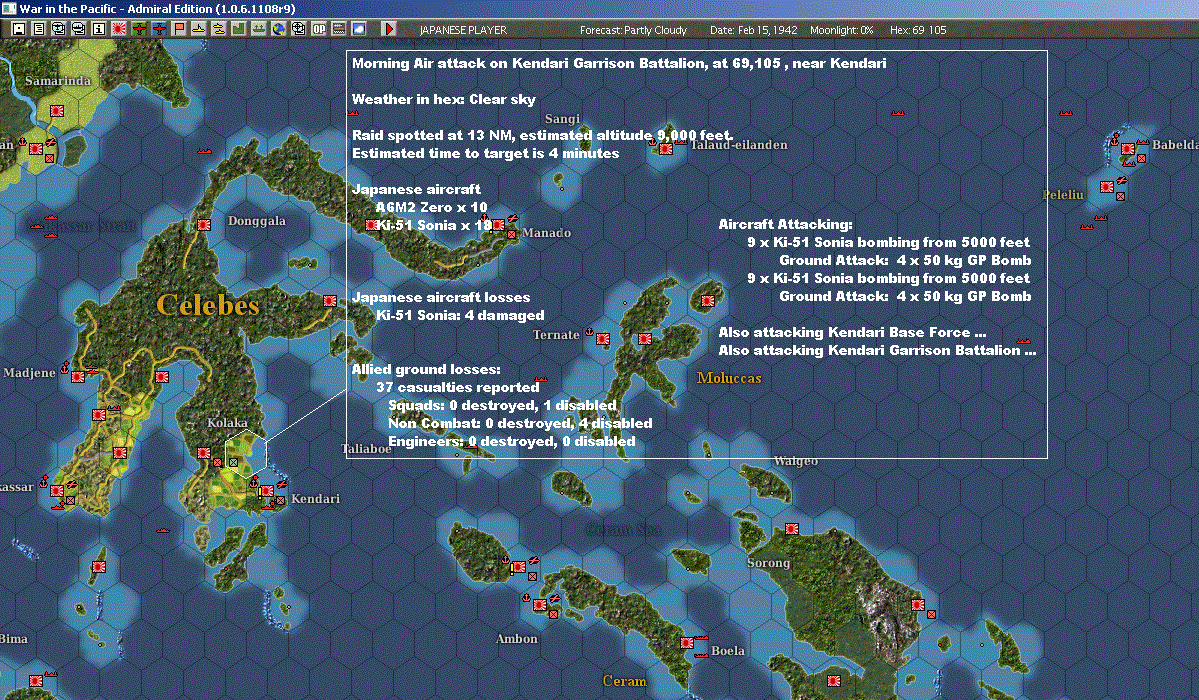
Task: Click the two yellow ships toolbar icon
Action: [x=219, y=29]
